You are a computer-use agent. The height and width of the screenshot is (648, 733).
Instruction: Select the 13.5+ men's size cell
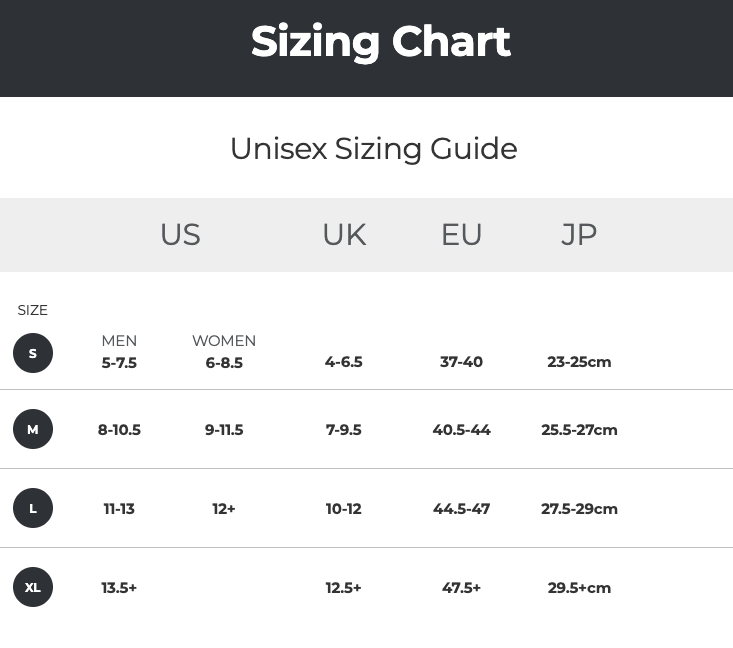pos(119,587)
